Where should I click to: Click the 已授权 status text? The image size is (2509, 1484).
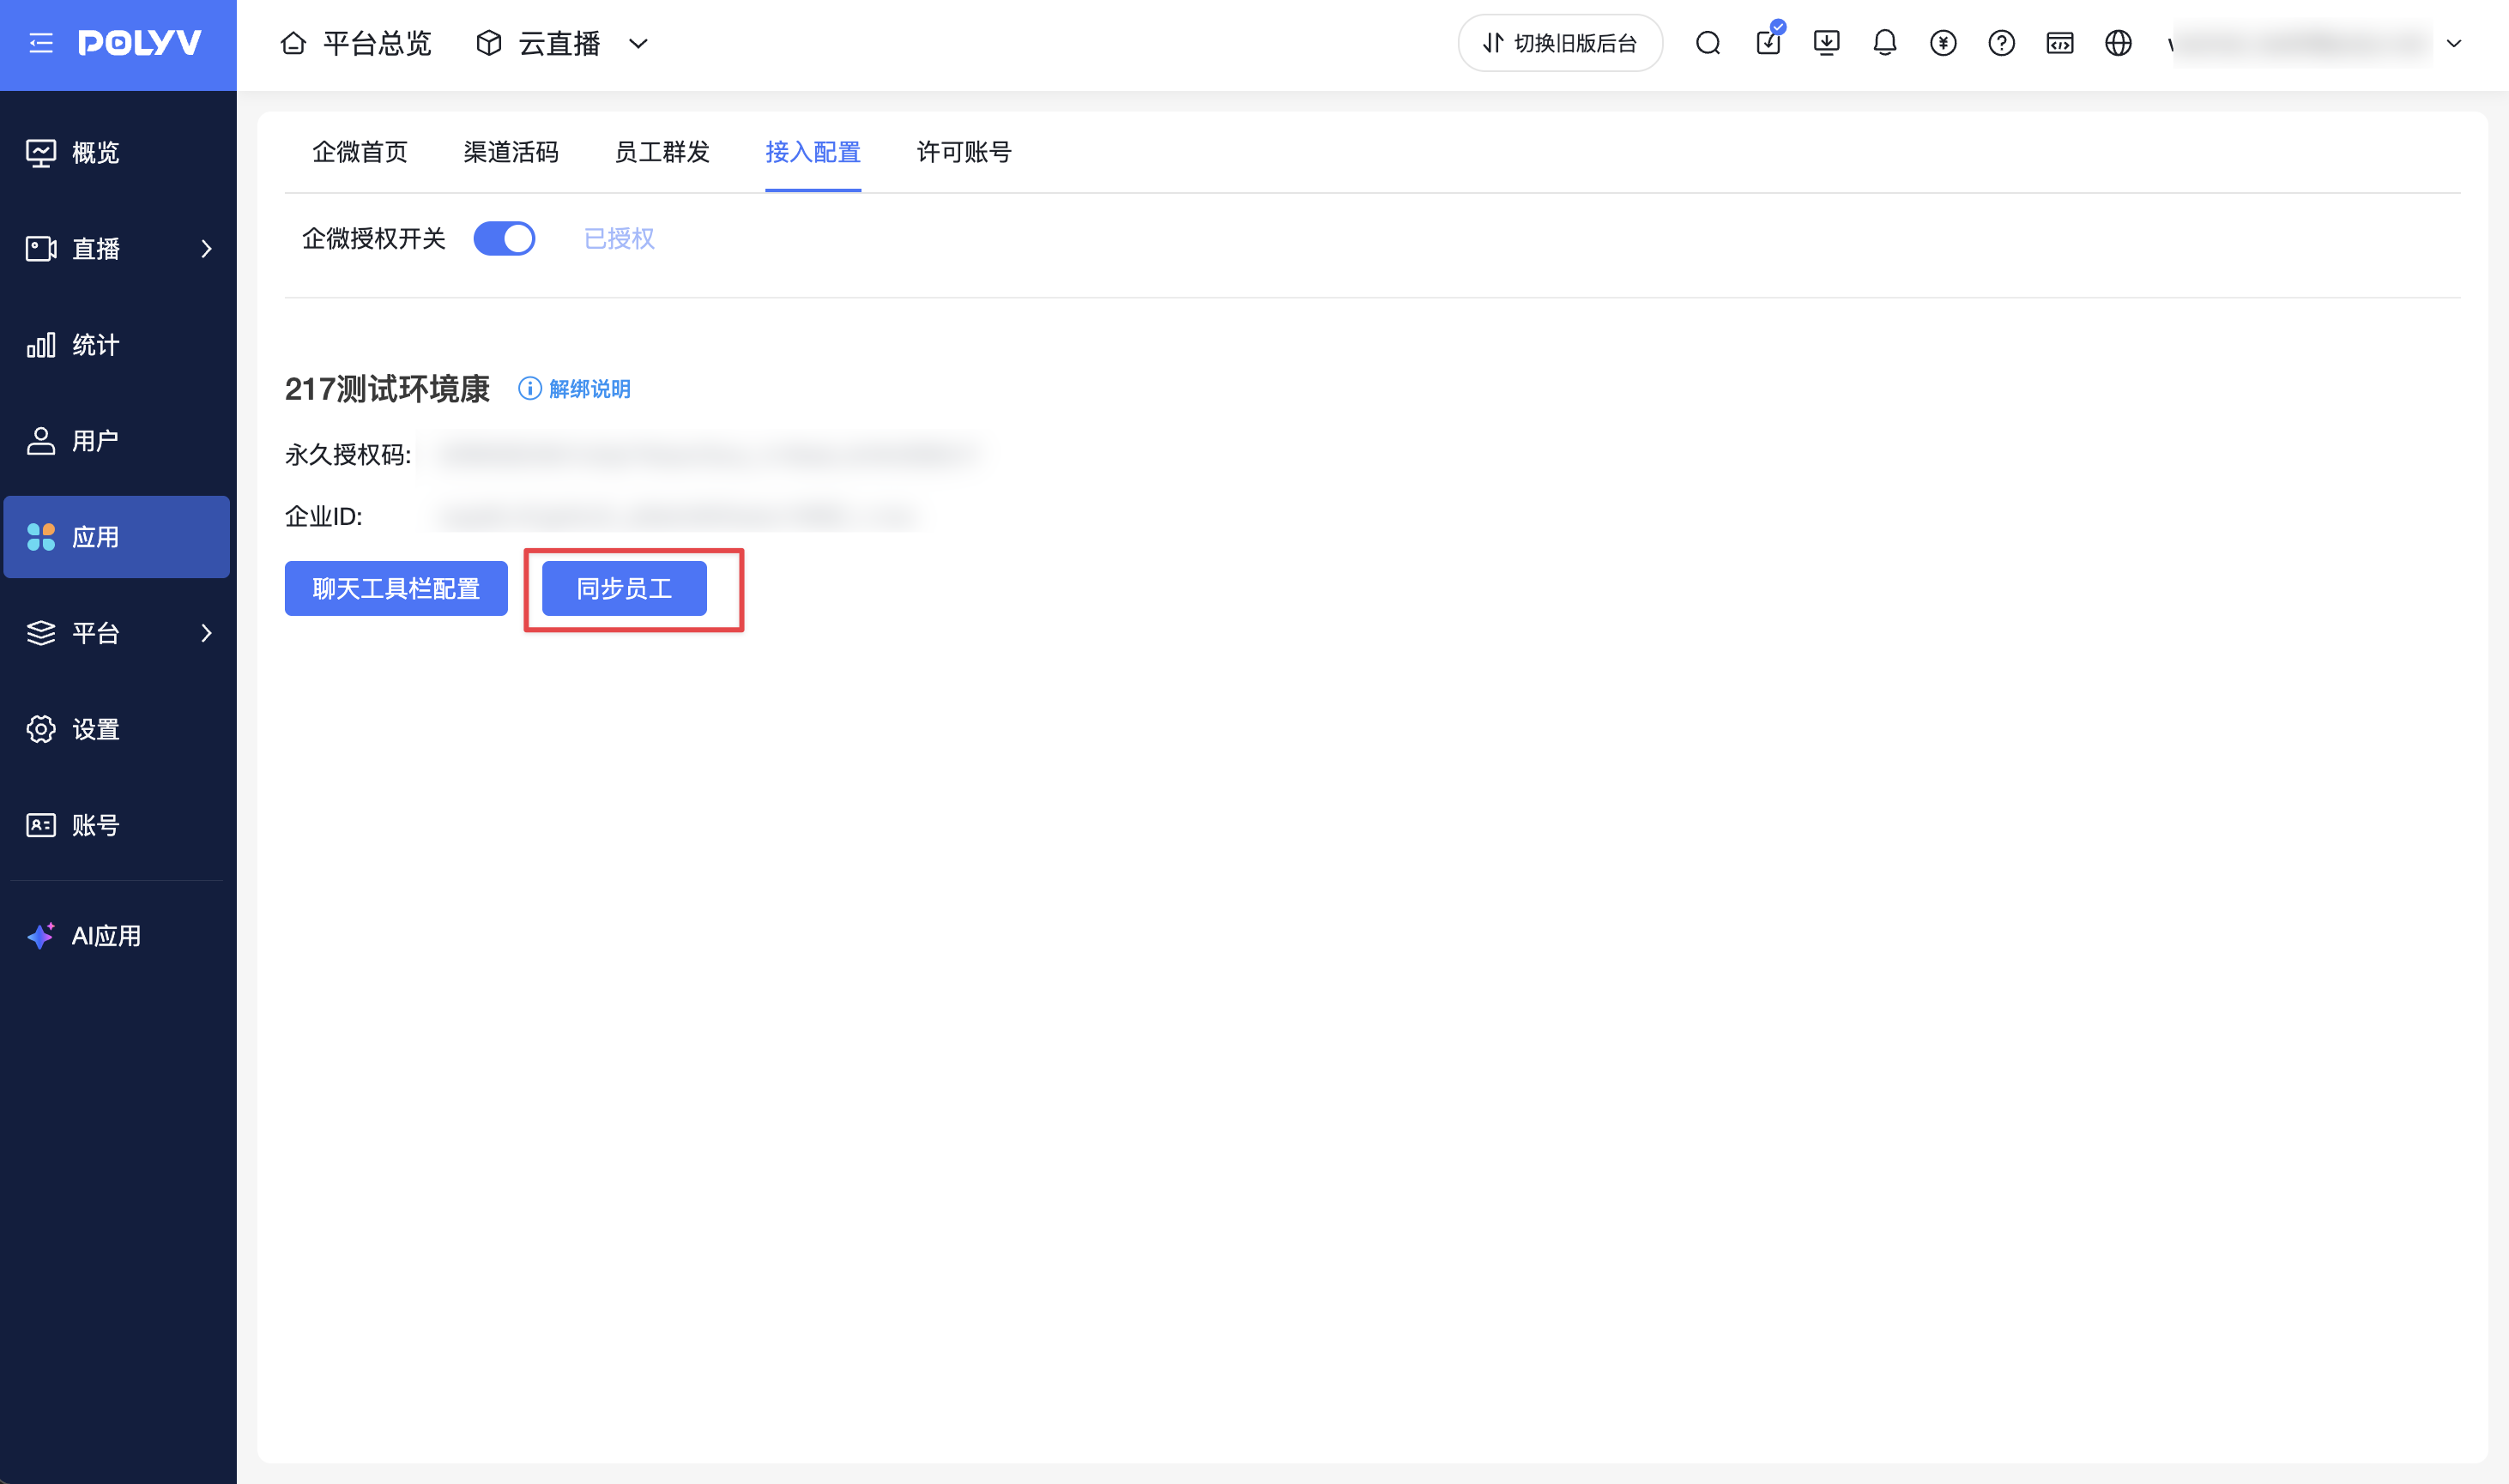[619, 238]
